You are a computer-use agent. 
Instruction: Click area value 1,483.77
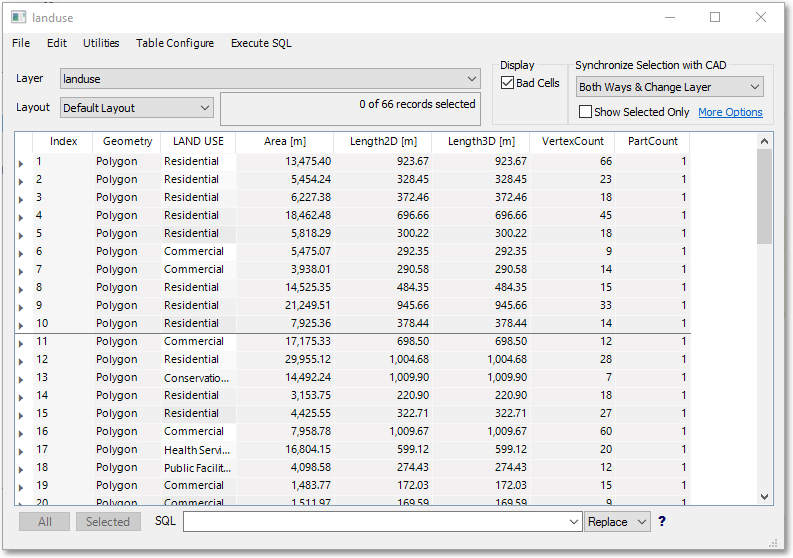pyautogui.click(x=311, y=485)
